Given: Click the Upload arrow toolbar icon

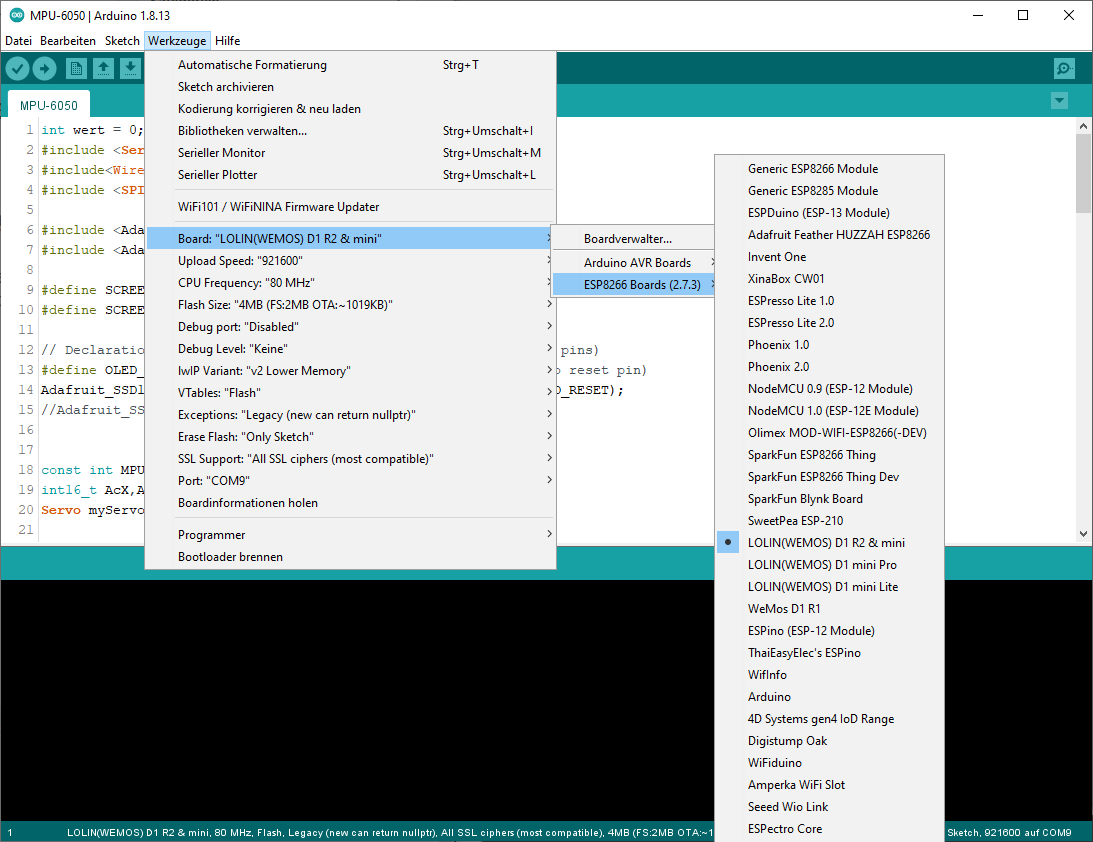Looking at the screenshot, I should tap(45, 68).
